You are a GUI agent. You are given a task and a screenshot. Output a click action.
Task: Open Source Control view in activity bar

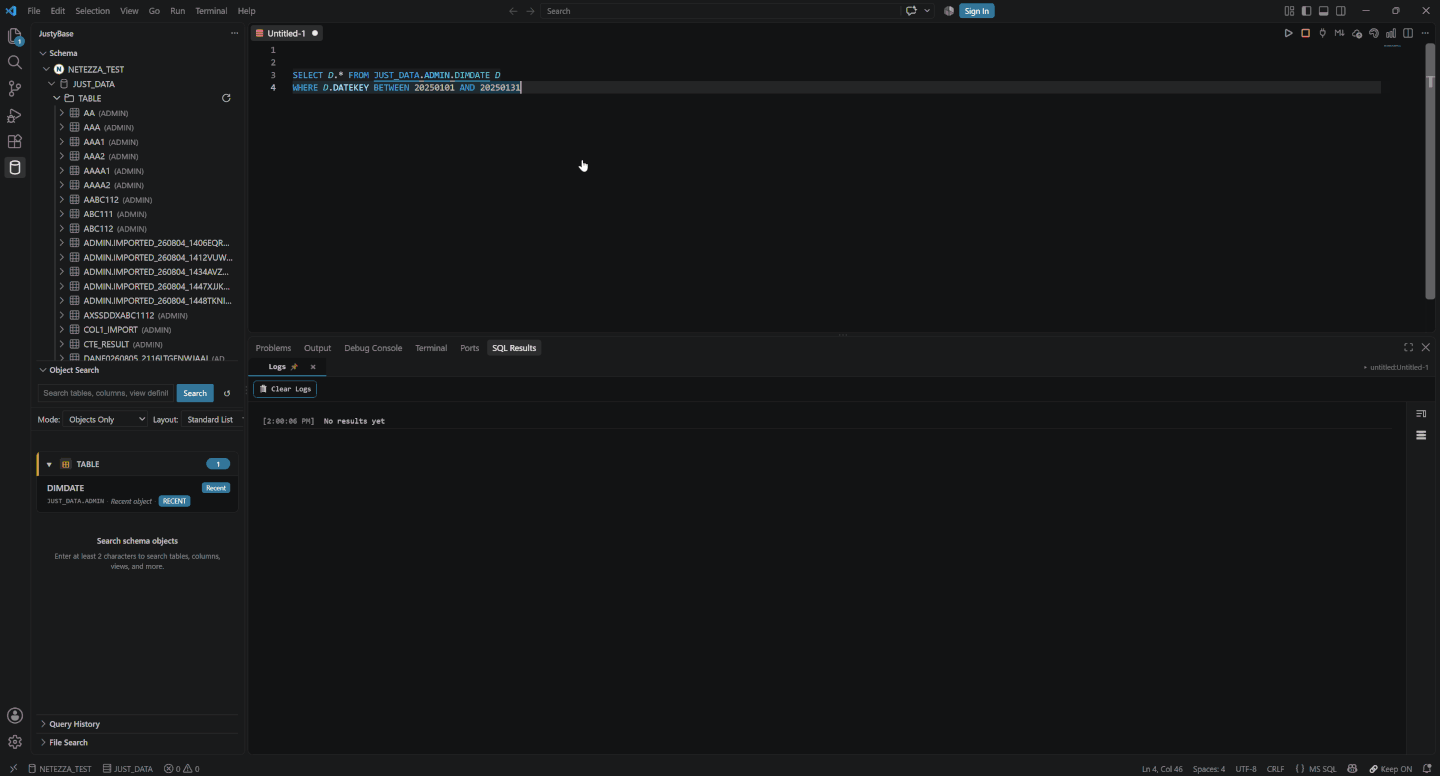15,89
